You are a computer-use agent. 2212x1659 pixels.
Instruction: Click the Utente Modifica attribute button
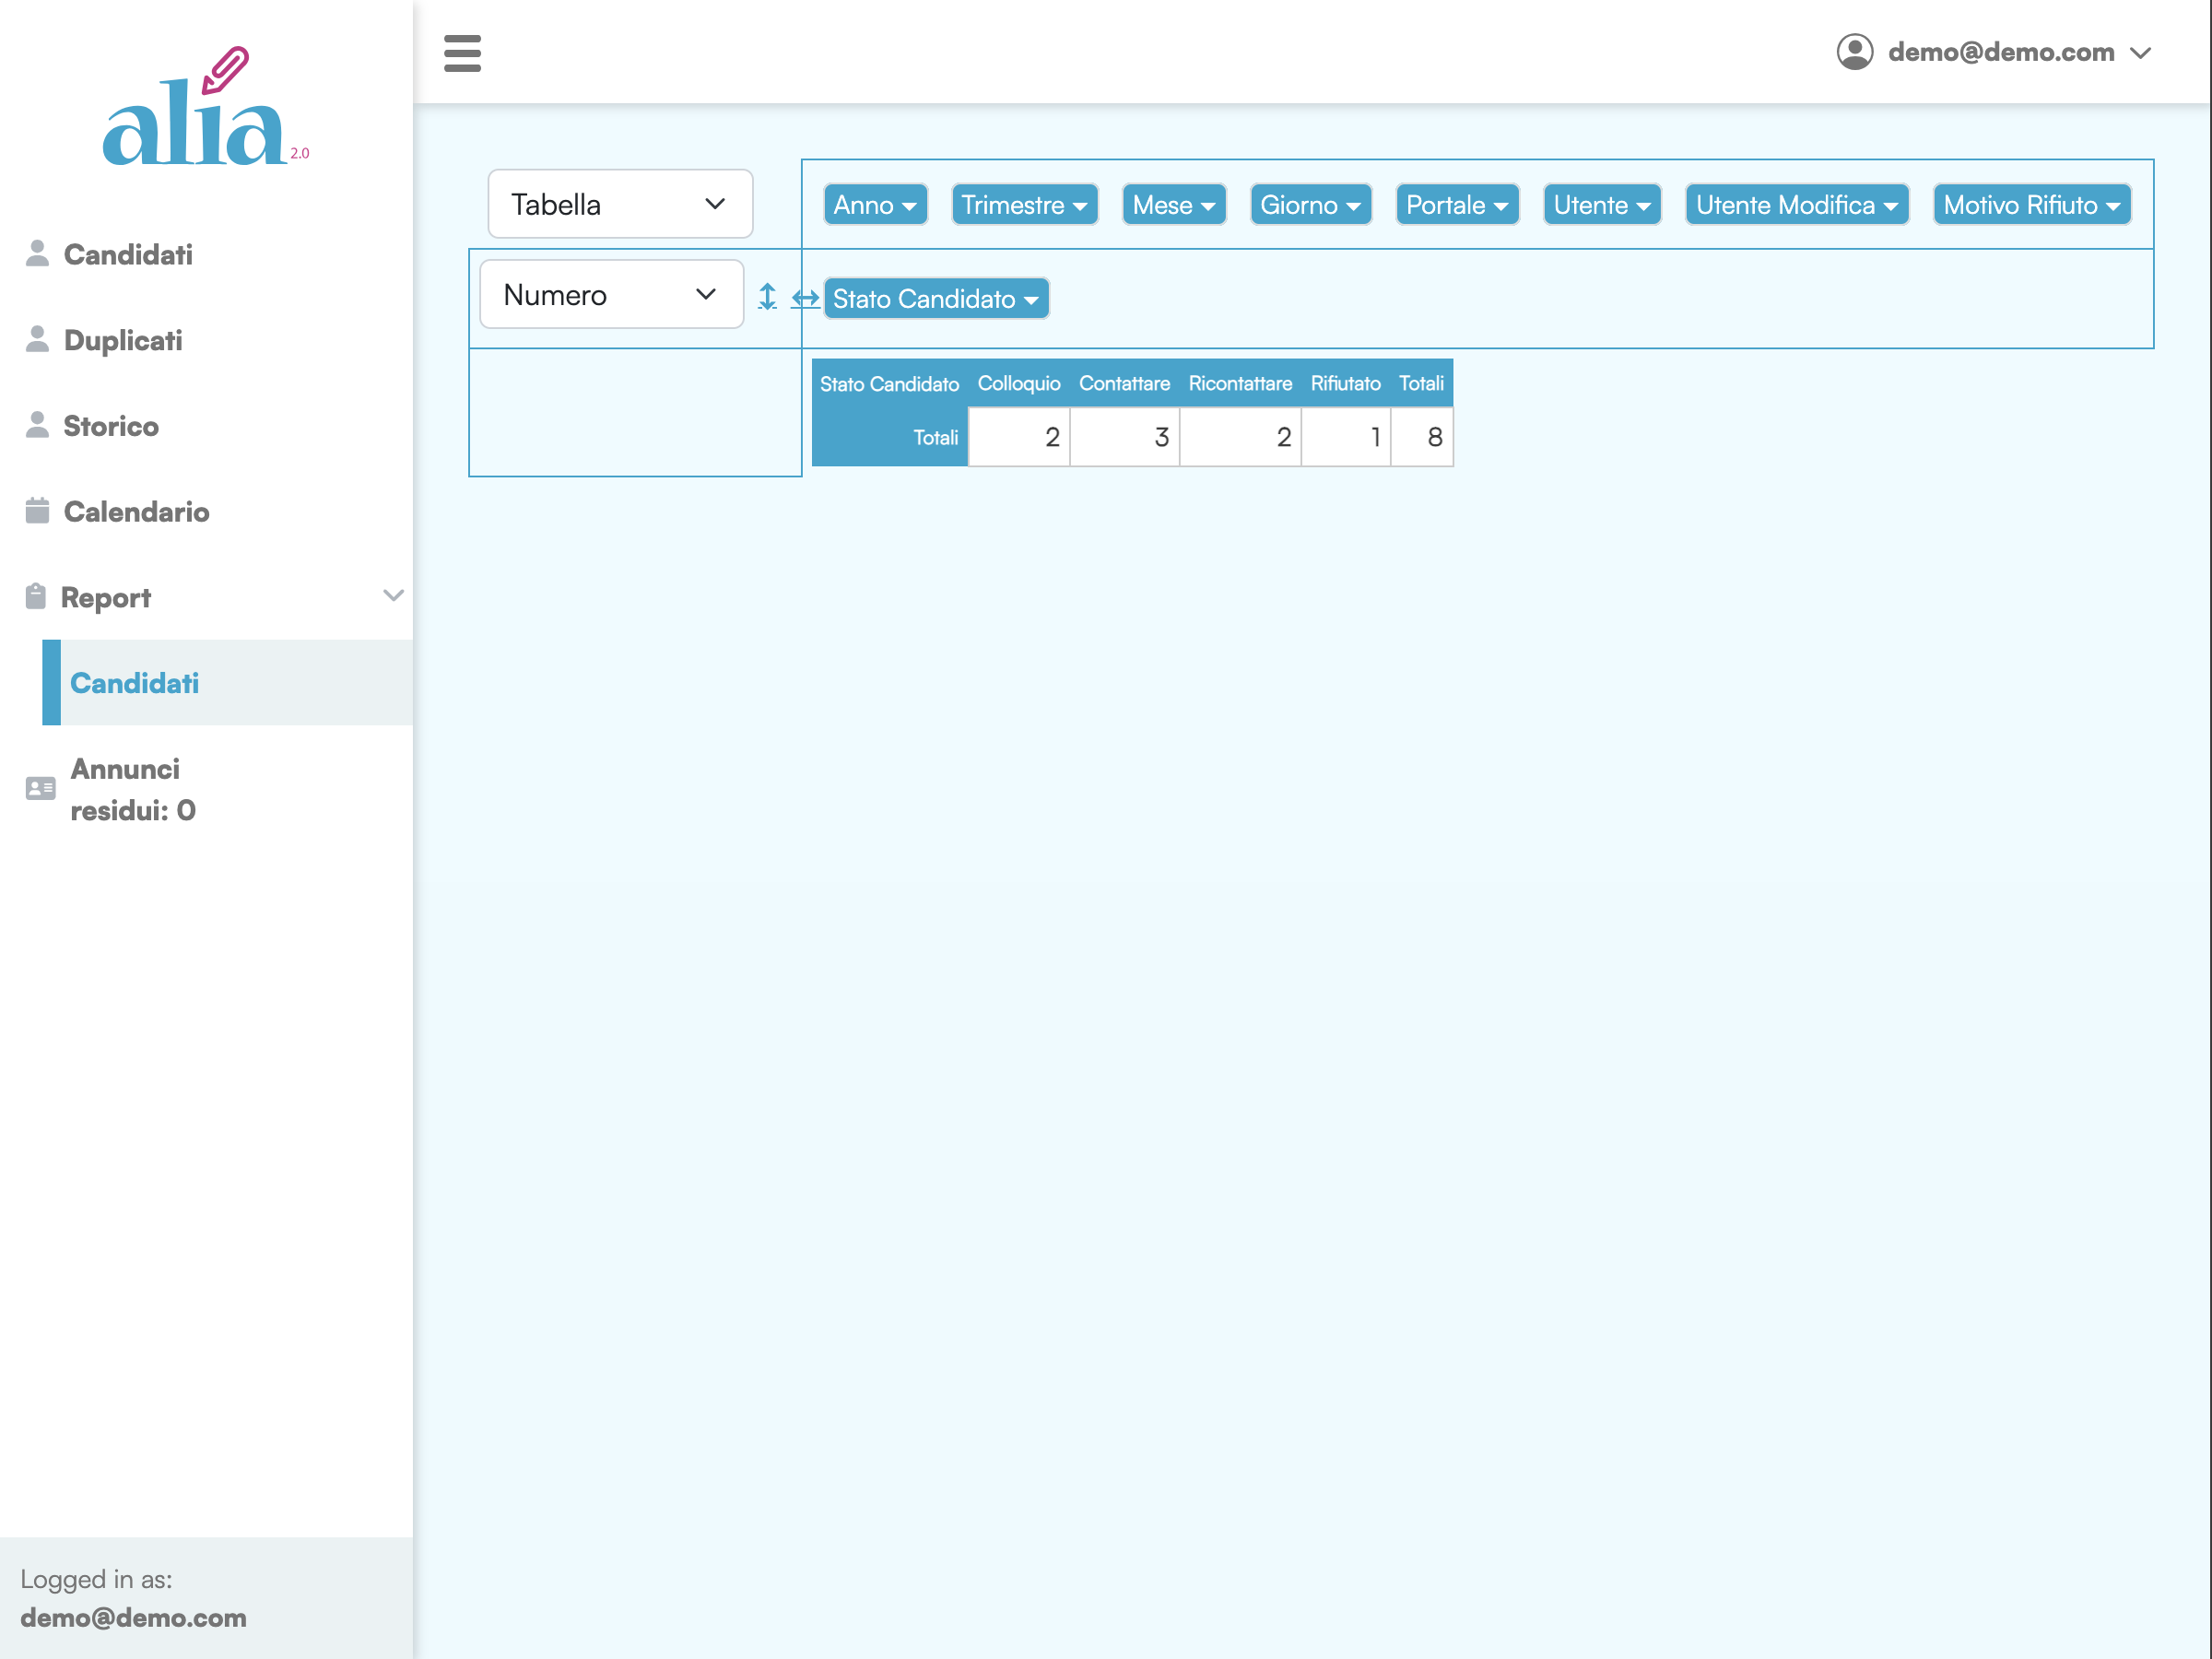coord(1796,205)
